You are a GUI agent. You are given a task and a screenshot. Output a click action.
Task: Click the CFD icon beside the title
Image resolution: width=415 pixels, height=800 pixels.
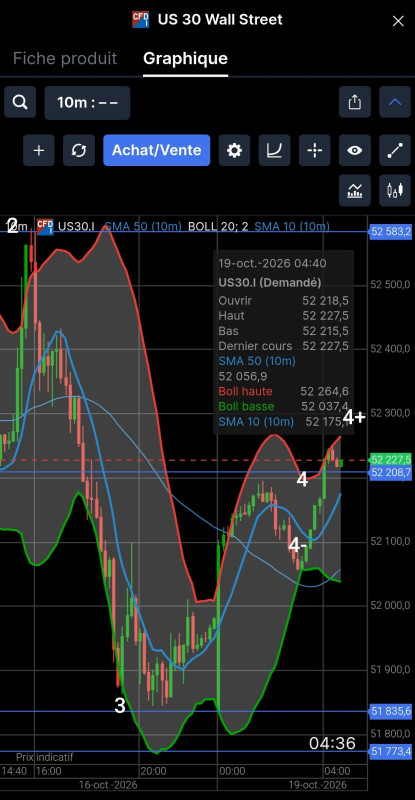pyautogui.click(x=140, y=20)
